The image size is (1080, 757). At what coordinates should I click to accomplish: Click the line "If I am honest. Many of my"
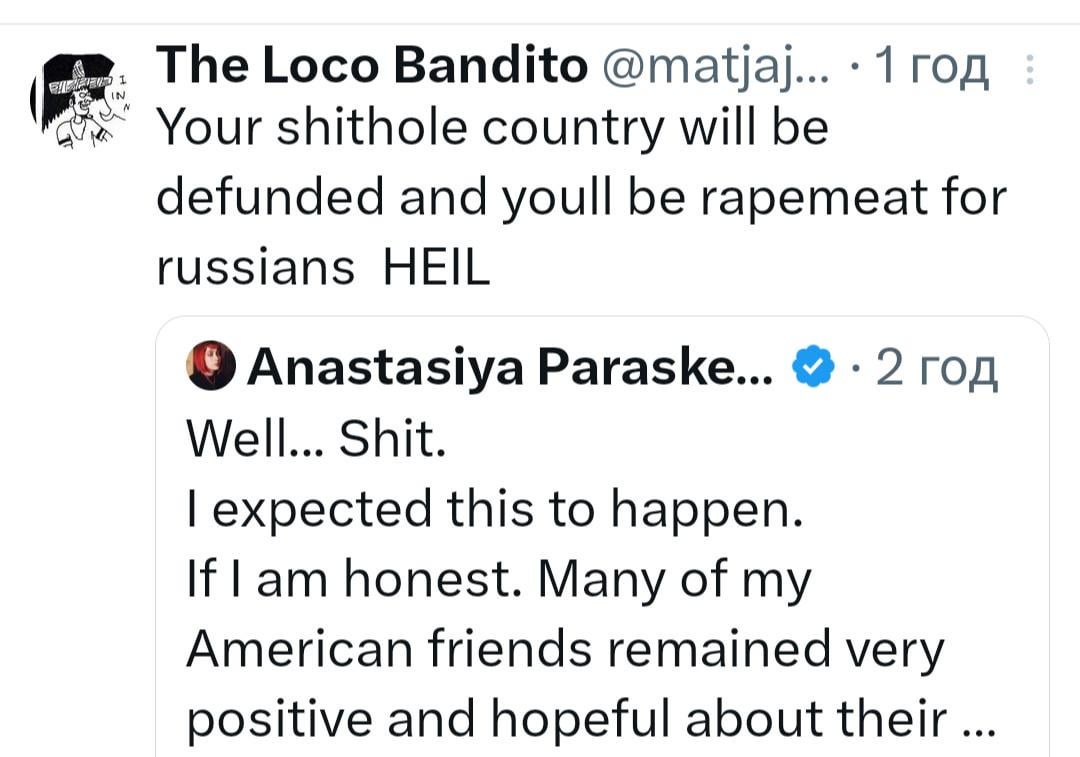click(x=498, y=580)
